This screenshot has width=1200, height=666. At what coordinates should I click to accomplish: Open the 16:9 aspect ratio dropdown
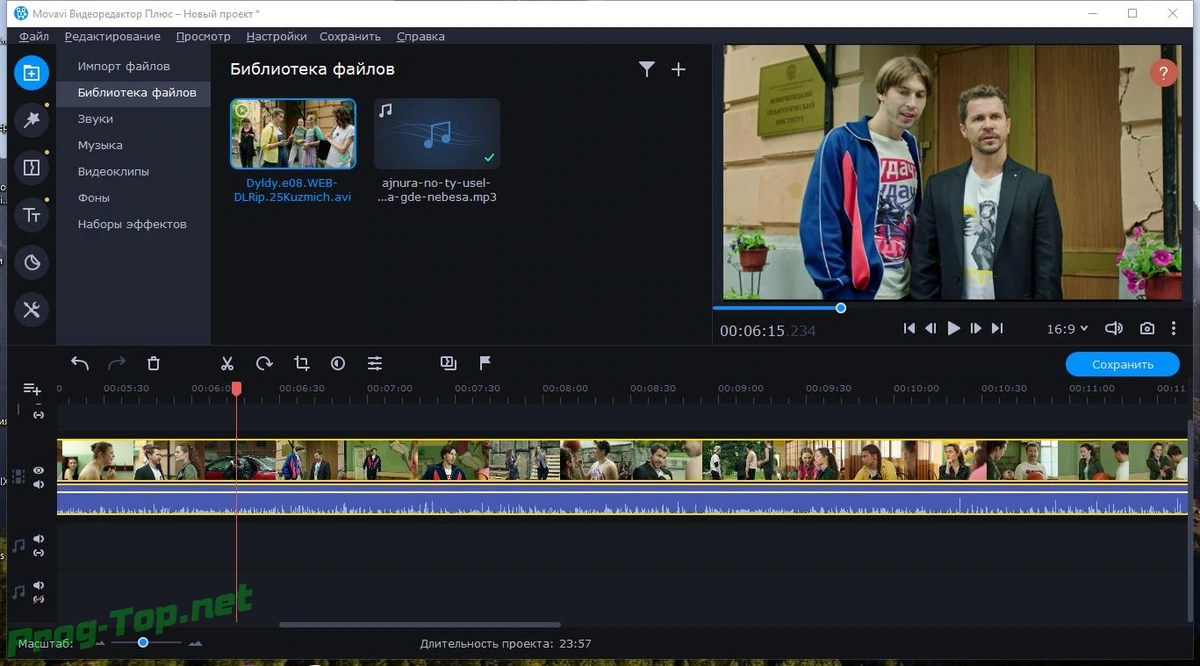pos(1067,328)
